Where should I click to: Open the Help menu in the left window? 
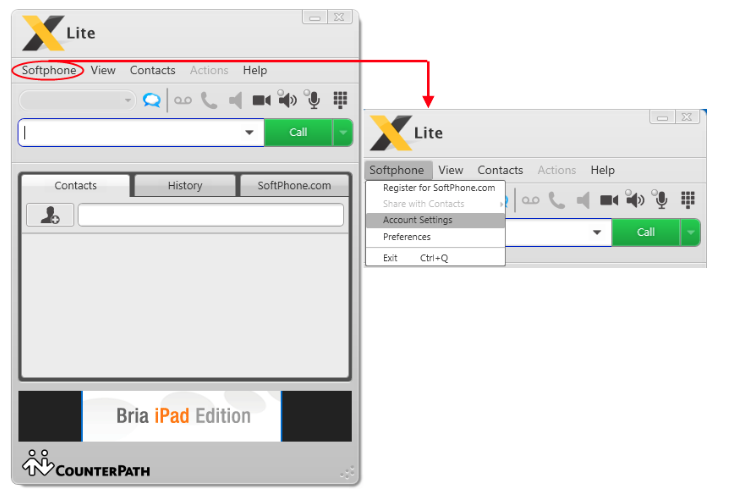(x=255, y=70)
